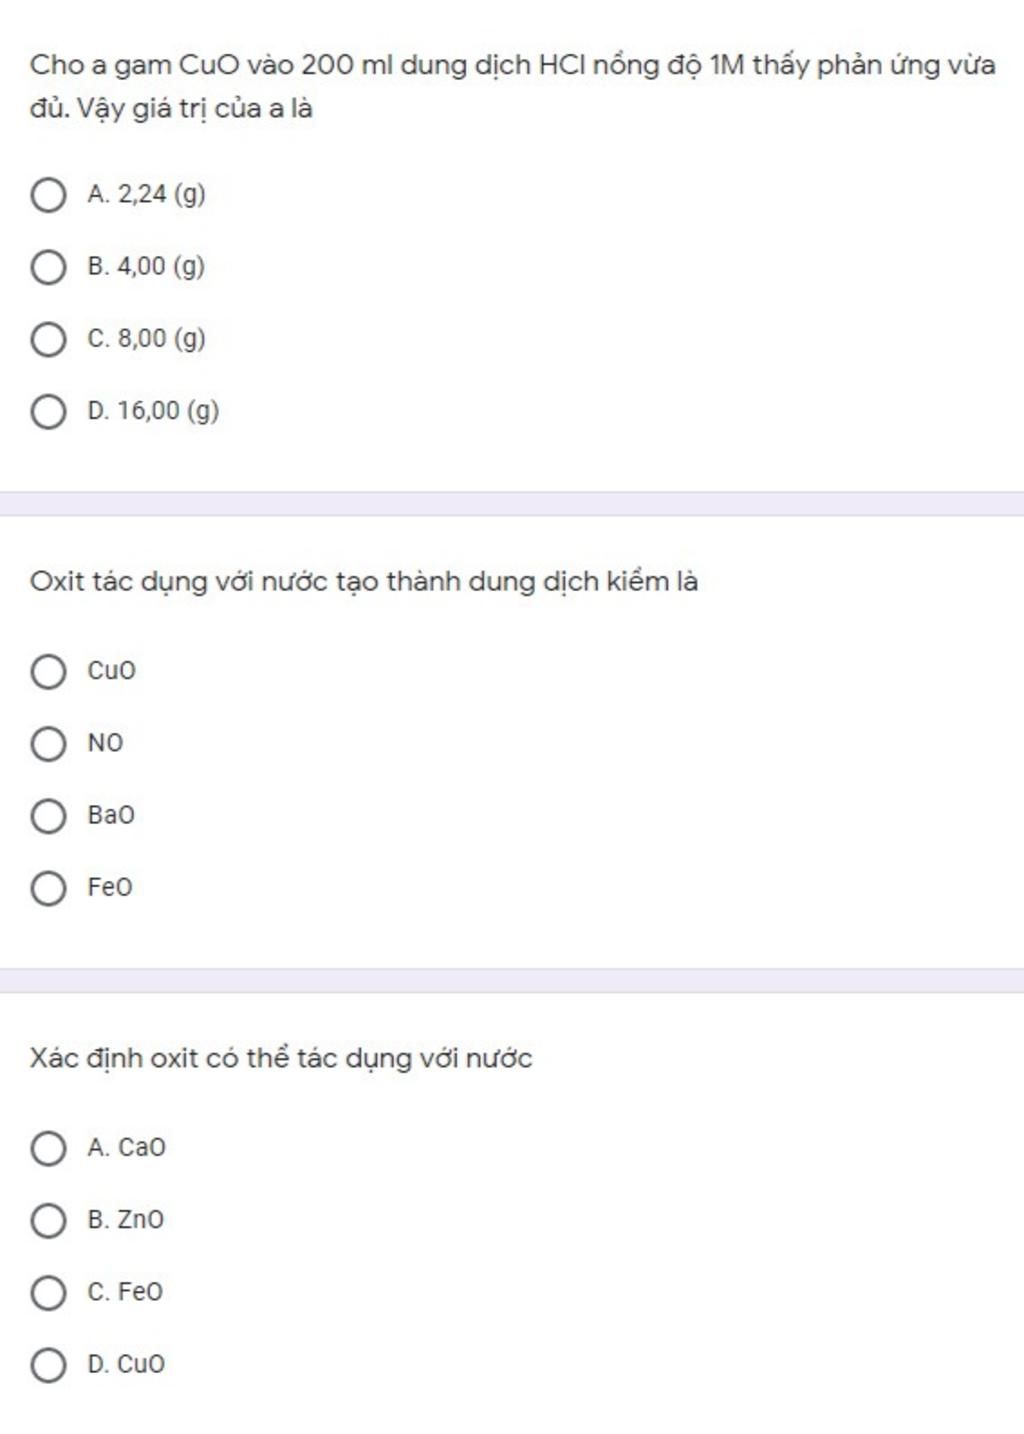This screenshot has height=1434, width=1024.
Task: Click the divider between first and second questions
Action: tap(512, 503)
